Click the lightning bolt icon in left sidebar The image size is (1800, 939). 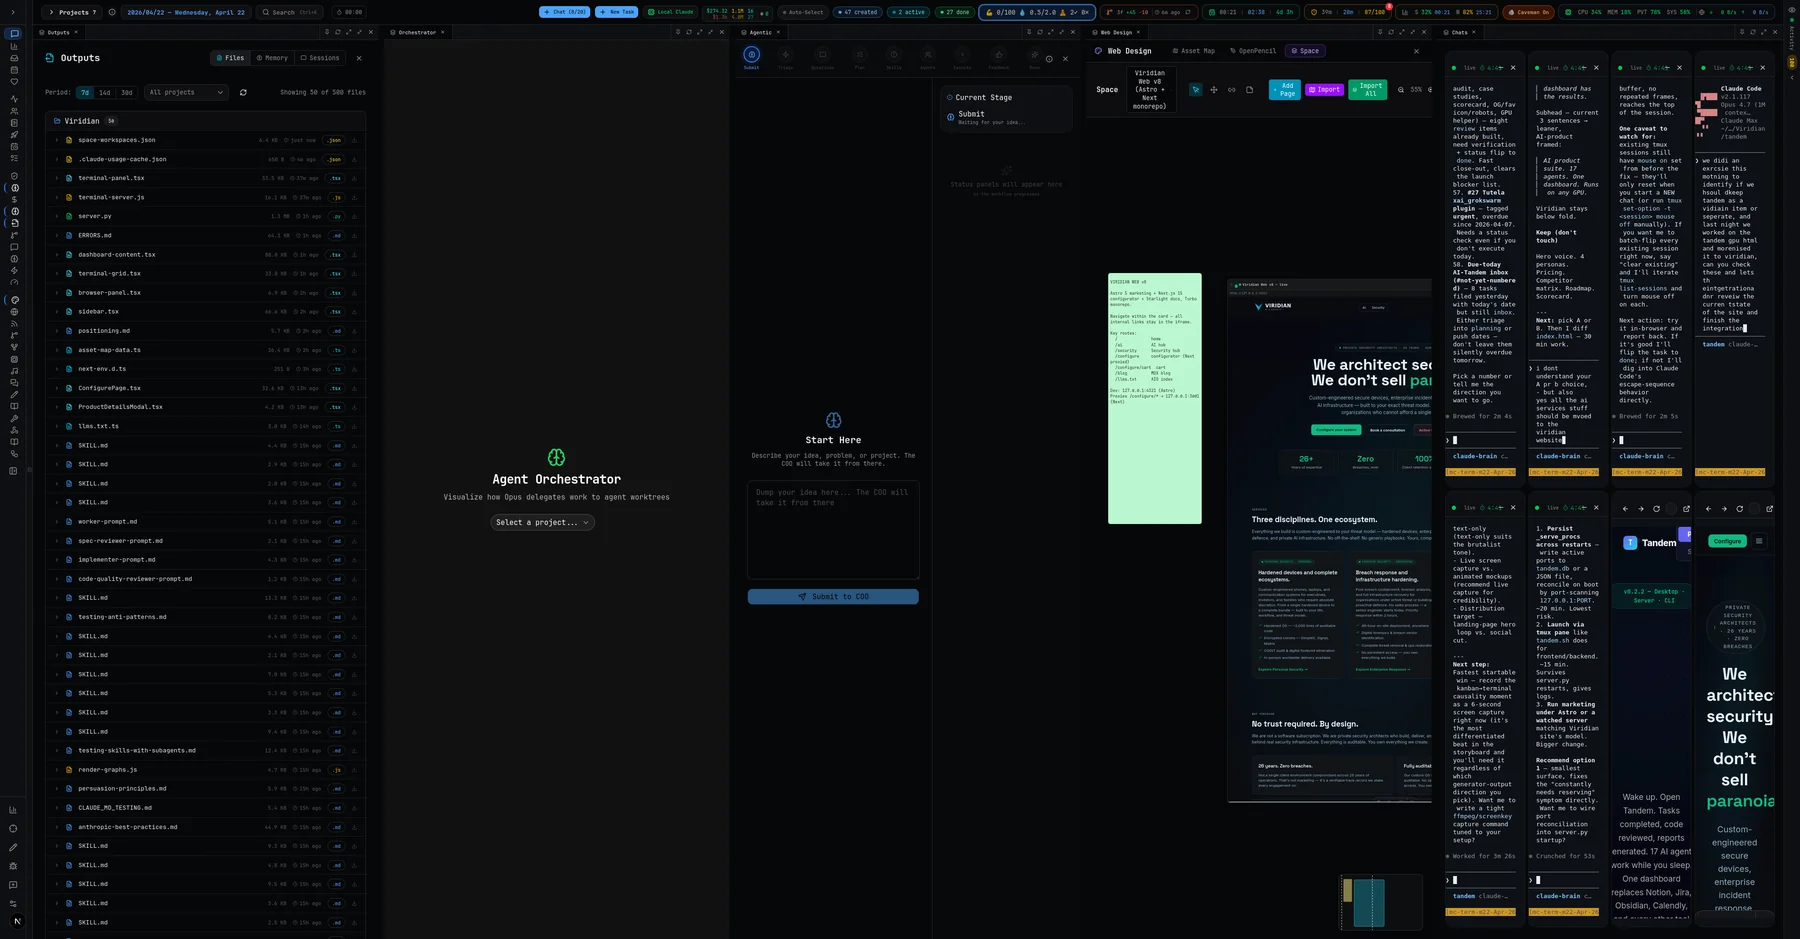point(14,270)
